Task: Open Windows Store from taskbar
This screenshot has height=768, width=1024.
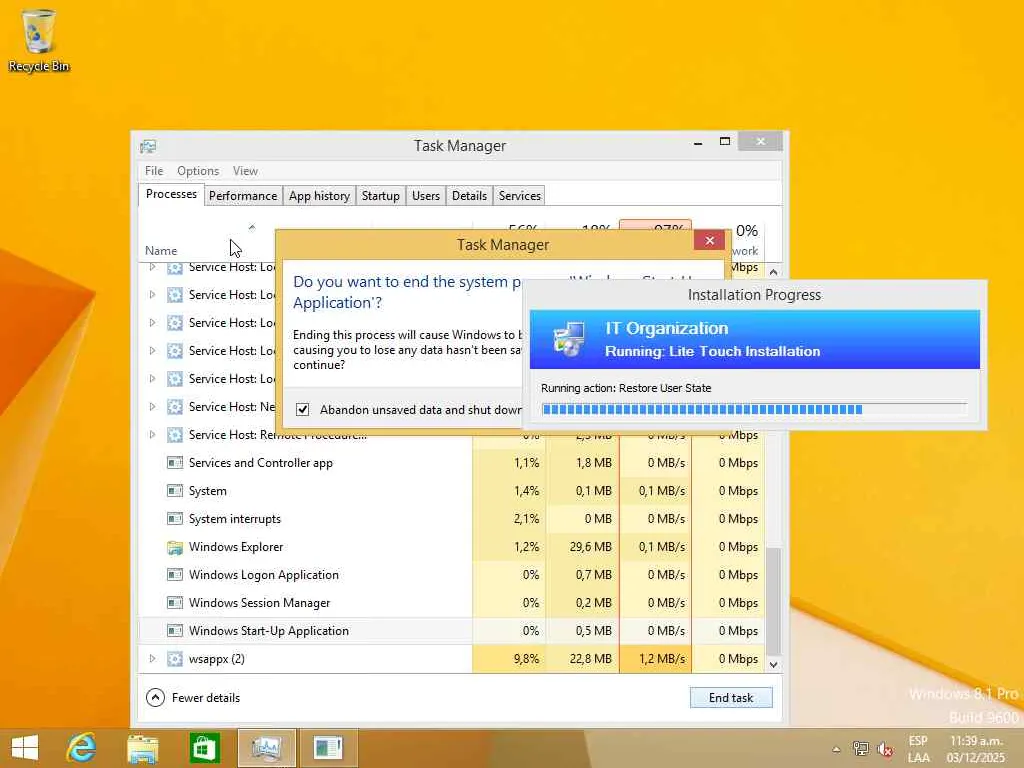Action: (x=204, y=748)
